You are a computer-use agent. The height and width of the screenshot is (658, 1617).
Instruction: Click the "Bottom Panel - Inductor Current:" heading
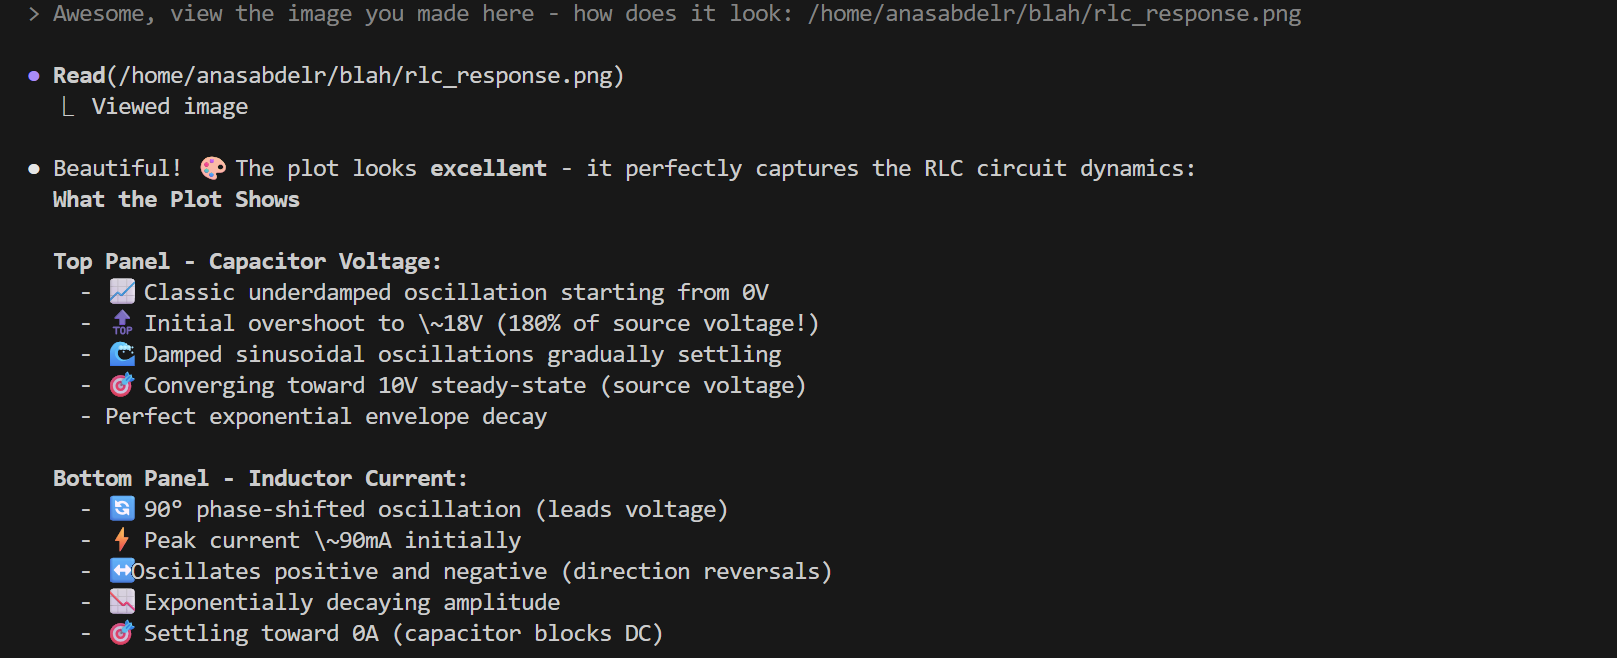(x=260, y=478)
